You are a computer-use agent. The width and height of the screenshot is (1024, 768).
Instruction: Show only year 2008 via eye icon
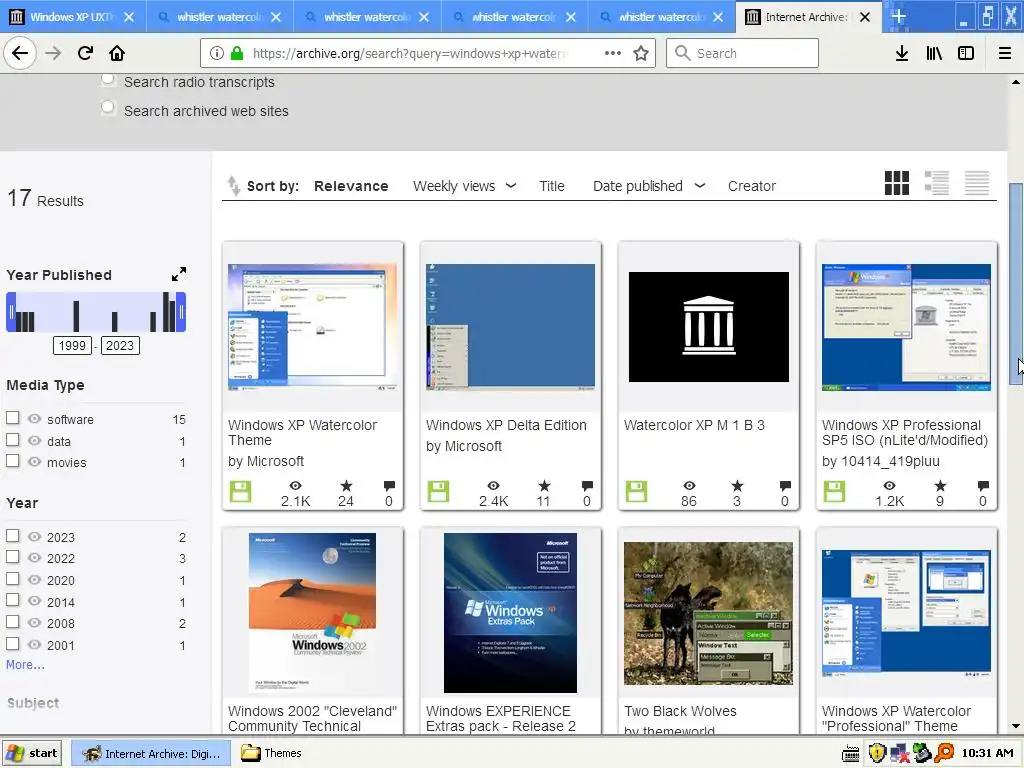[x=35, y=622]
